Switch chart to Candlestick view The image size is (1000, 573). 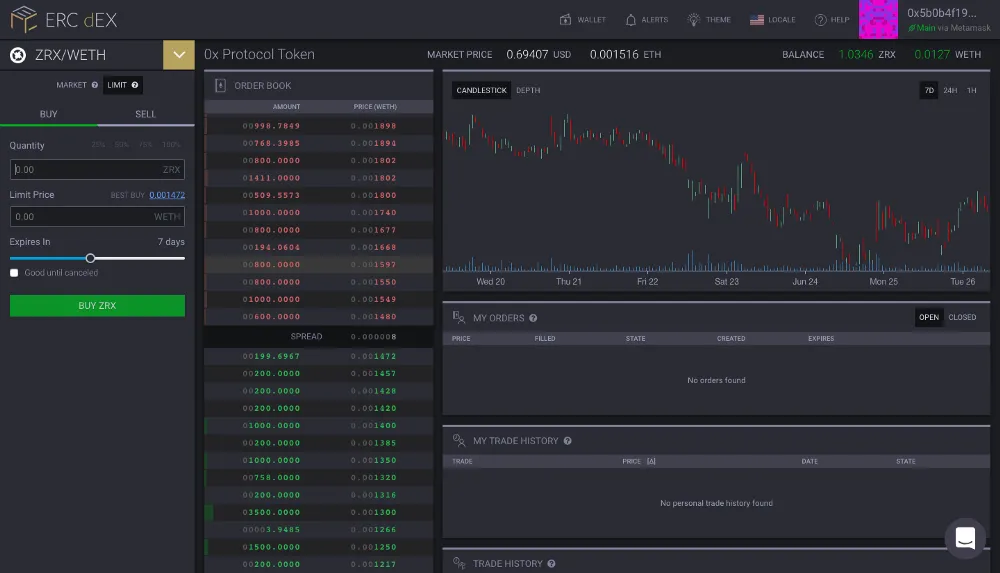(x=482, y=91)
